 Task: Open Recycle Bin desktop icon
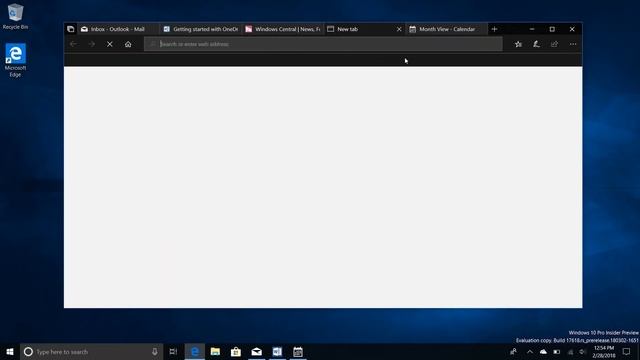(15, 16)
